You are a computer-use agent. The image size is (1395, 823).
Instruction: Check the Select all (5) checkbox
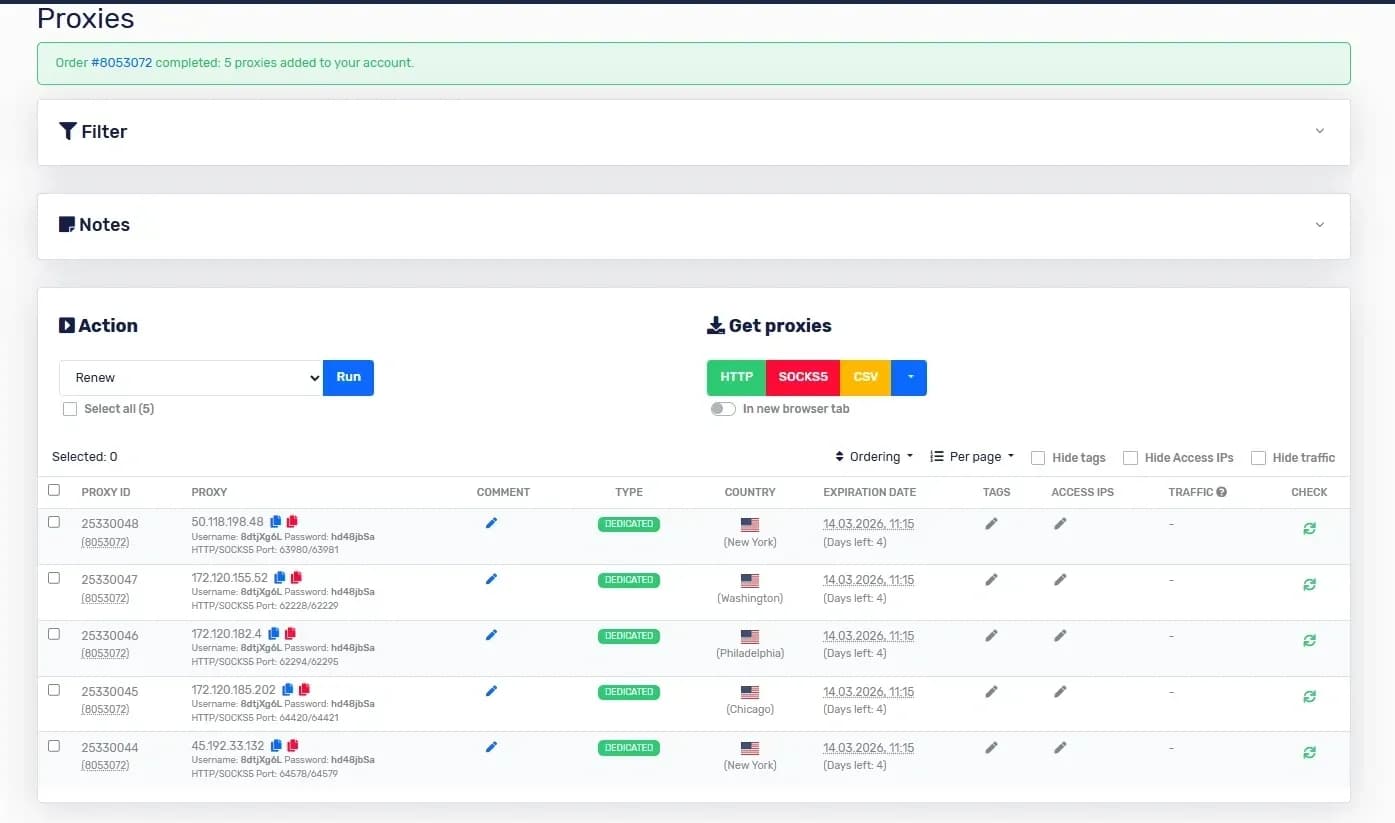[x=70, y=409]
